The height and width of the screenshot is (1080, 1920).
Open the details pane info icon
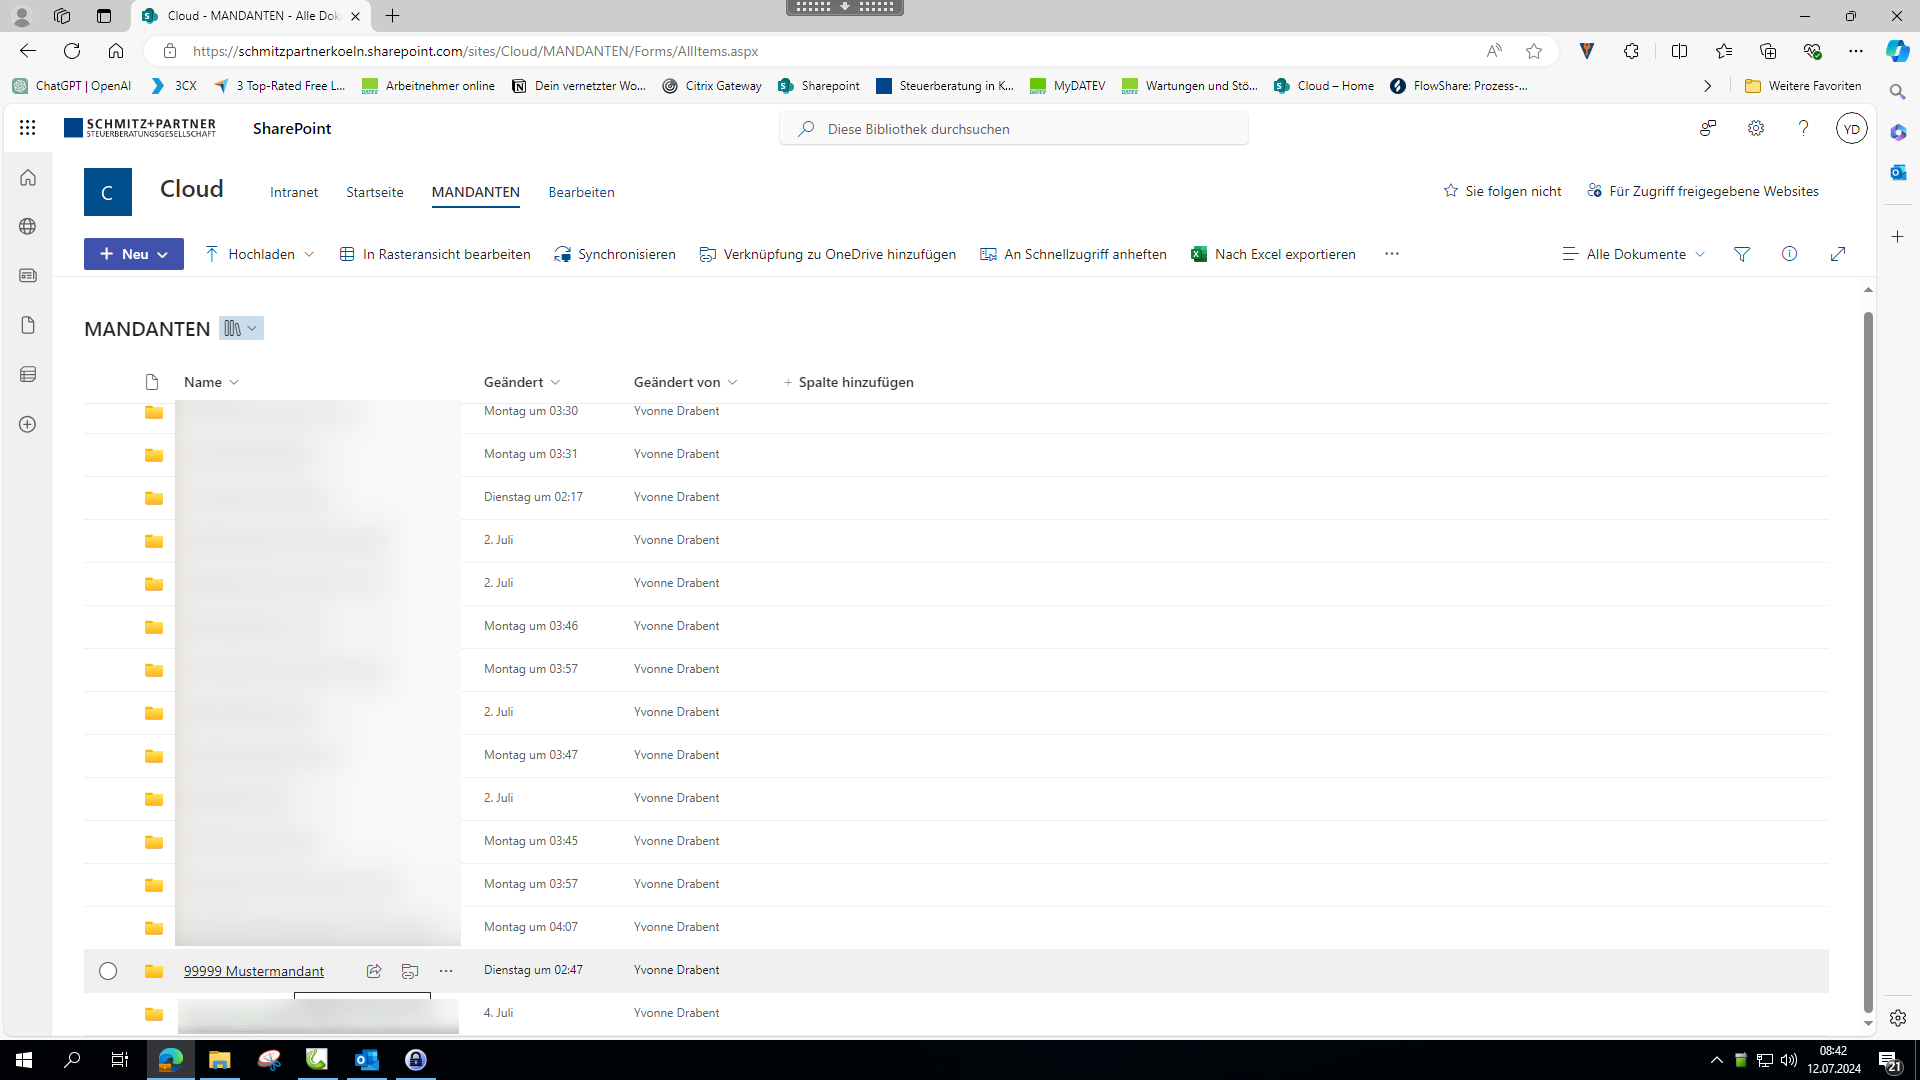(x=1789, y=254)
